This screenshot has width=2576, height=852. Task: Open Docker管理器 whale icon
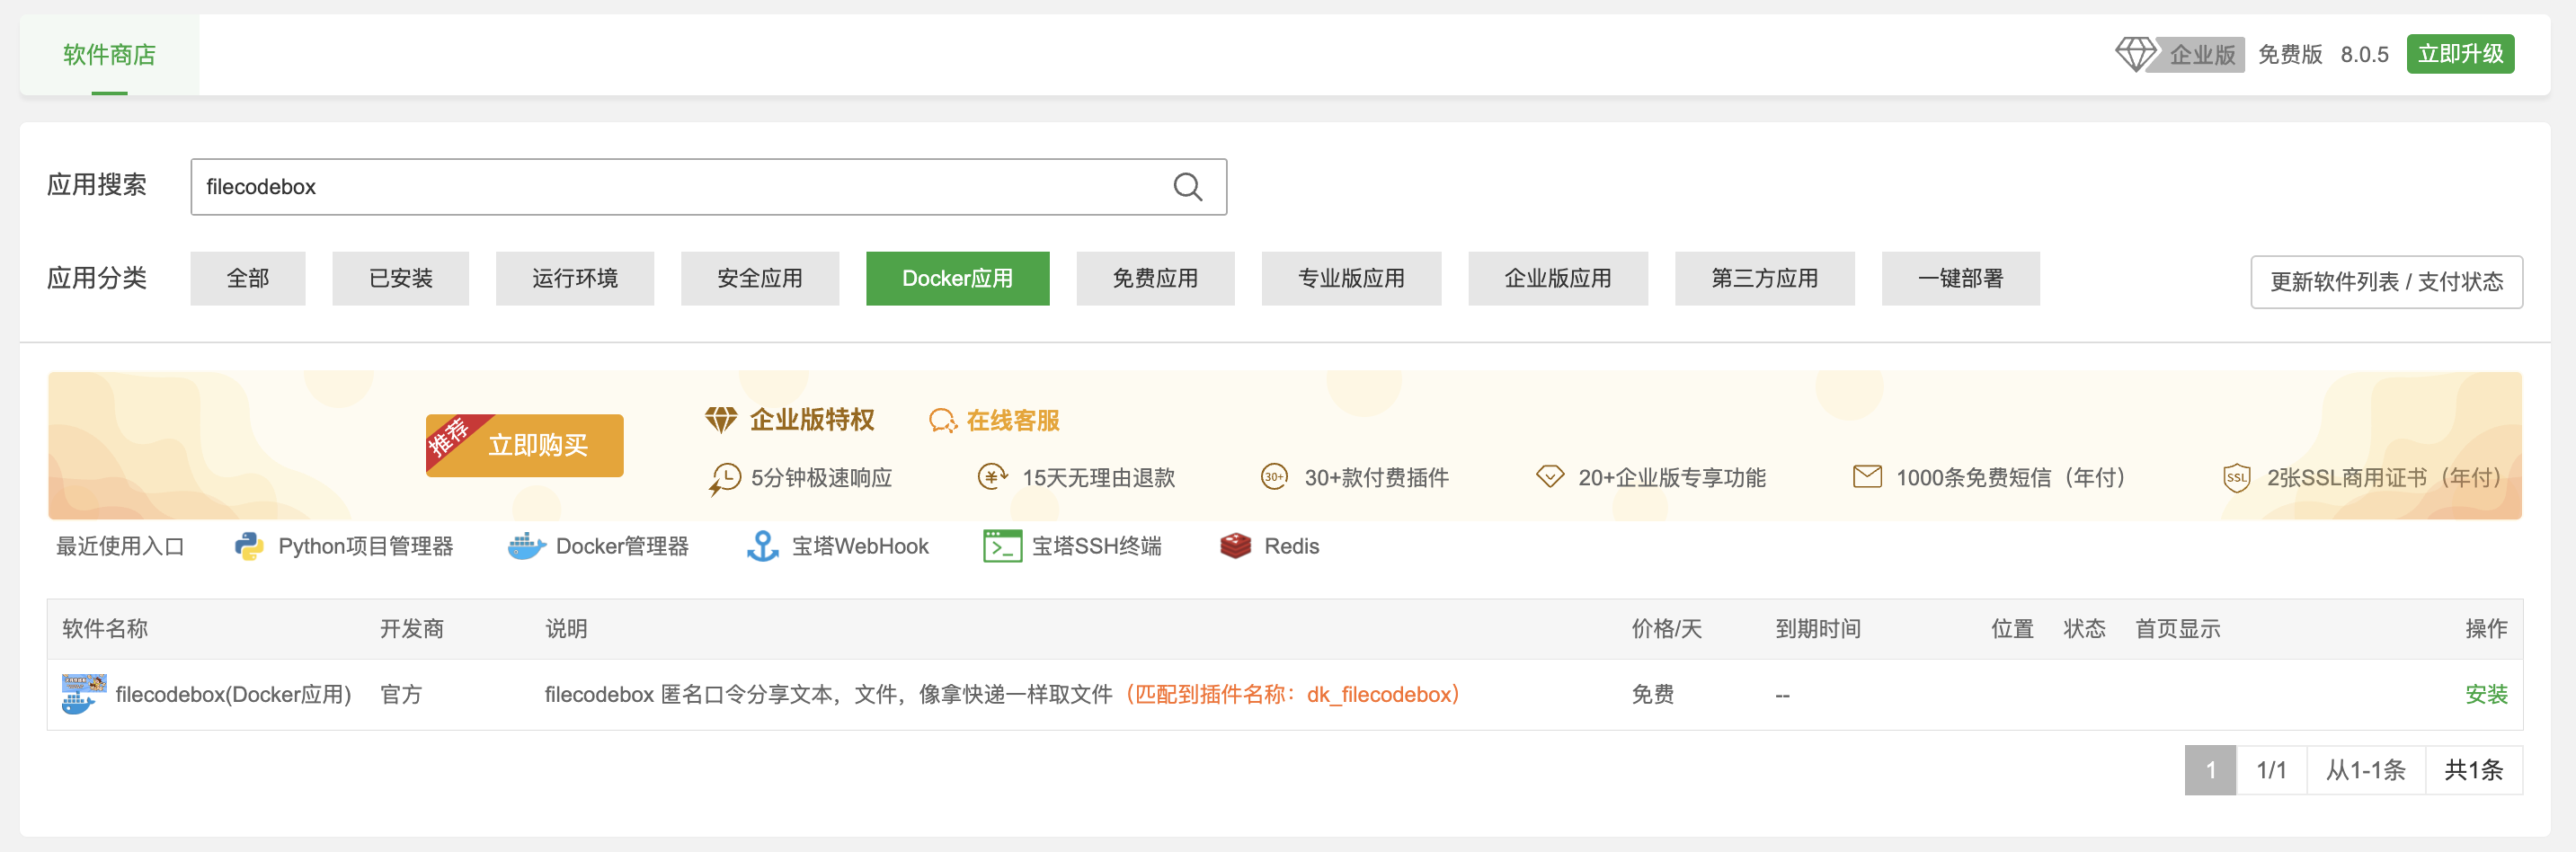pyautogui.click(x=526, y=546)
